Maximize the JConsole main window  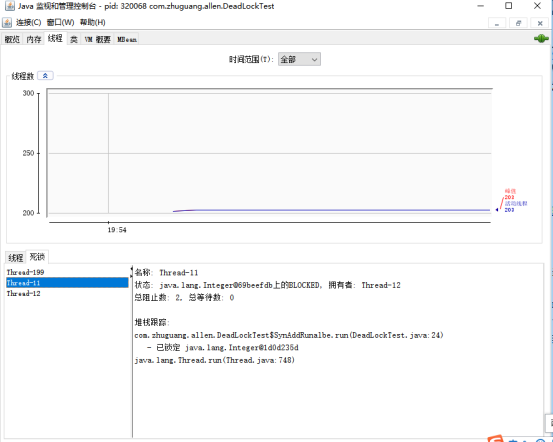tap(509, 6)
